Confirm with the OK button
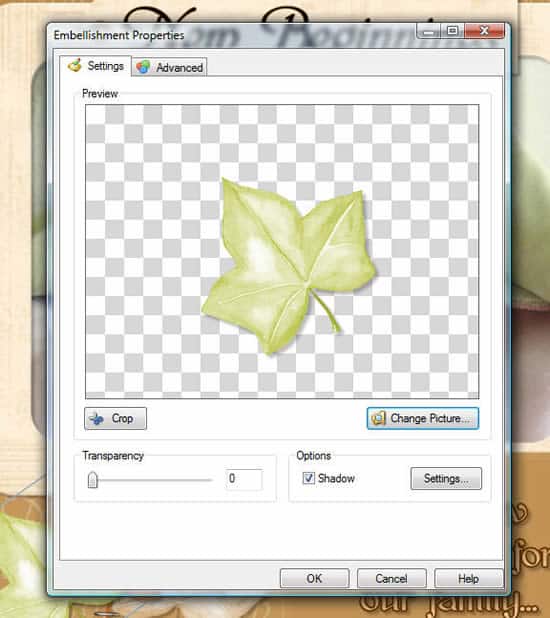 (314, 579)
